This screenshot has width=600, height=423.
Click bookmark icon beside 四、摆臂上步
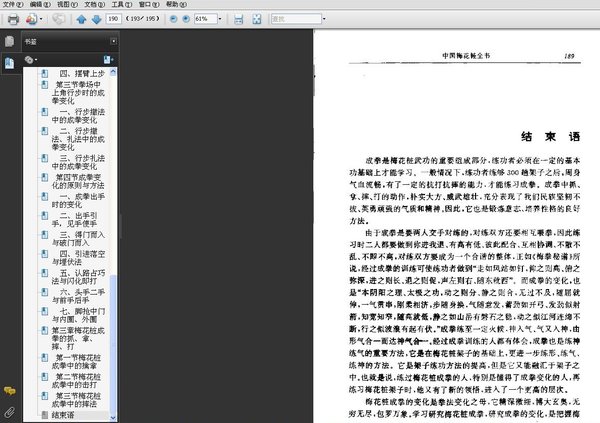[45, 73]
